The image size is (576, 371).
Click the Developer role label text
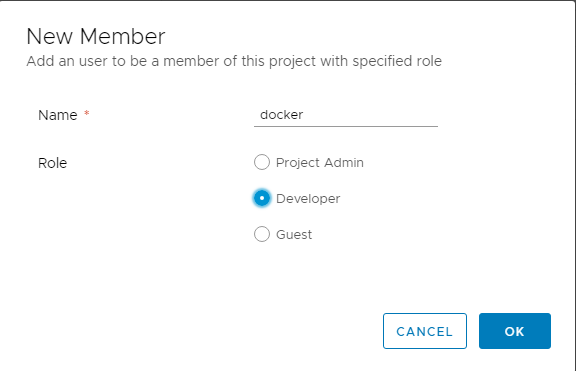(x=308, y=199)
